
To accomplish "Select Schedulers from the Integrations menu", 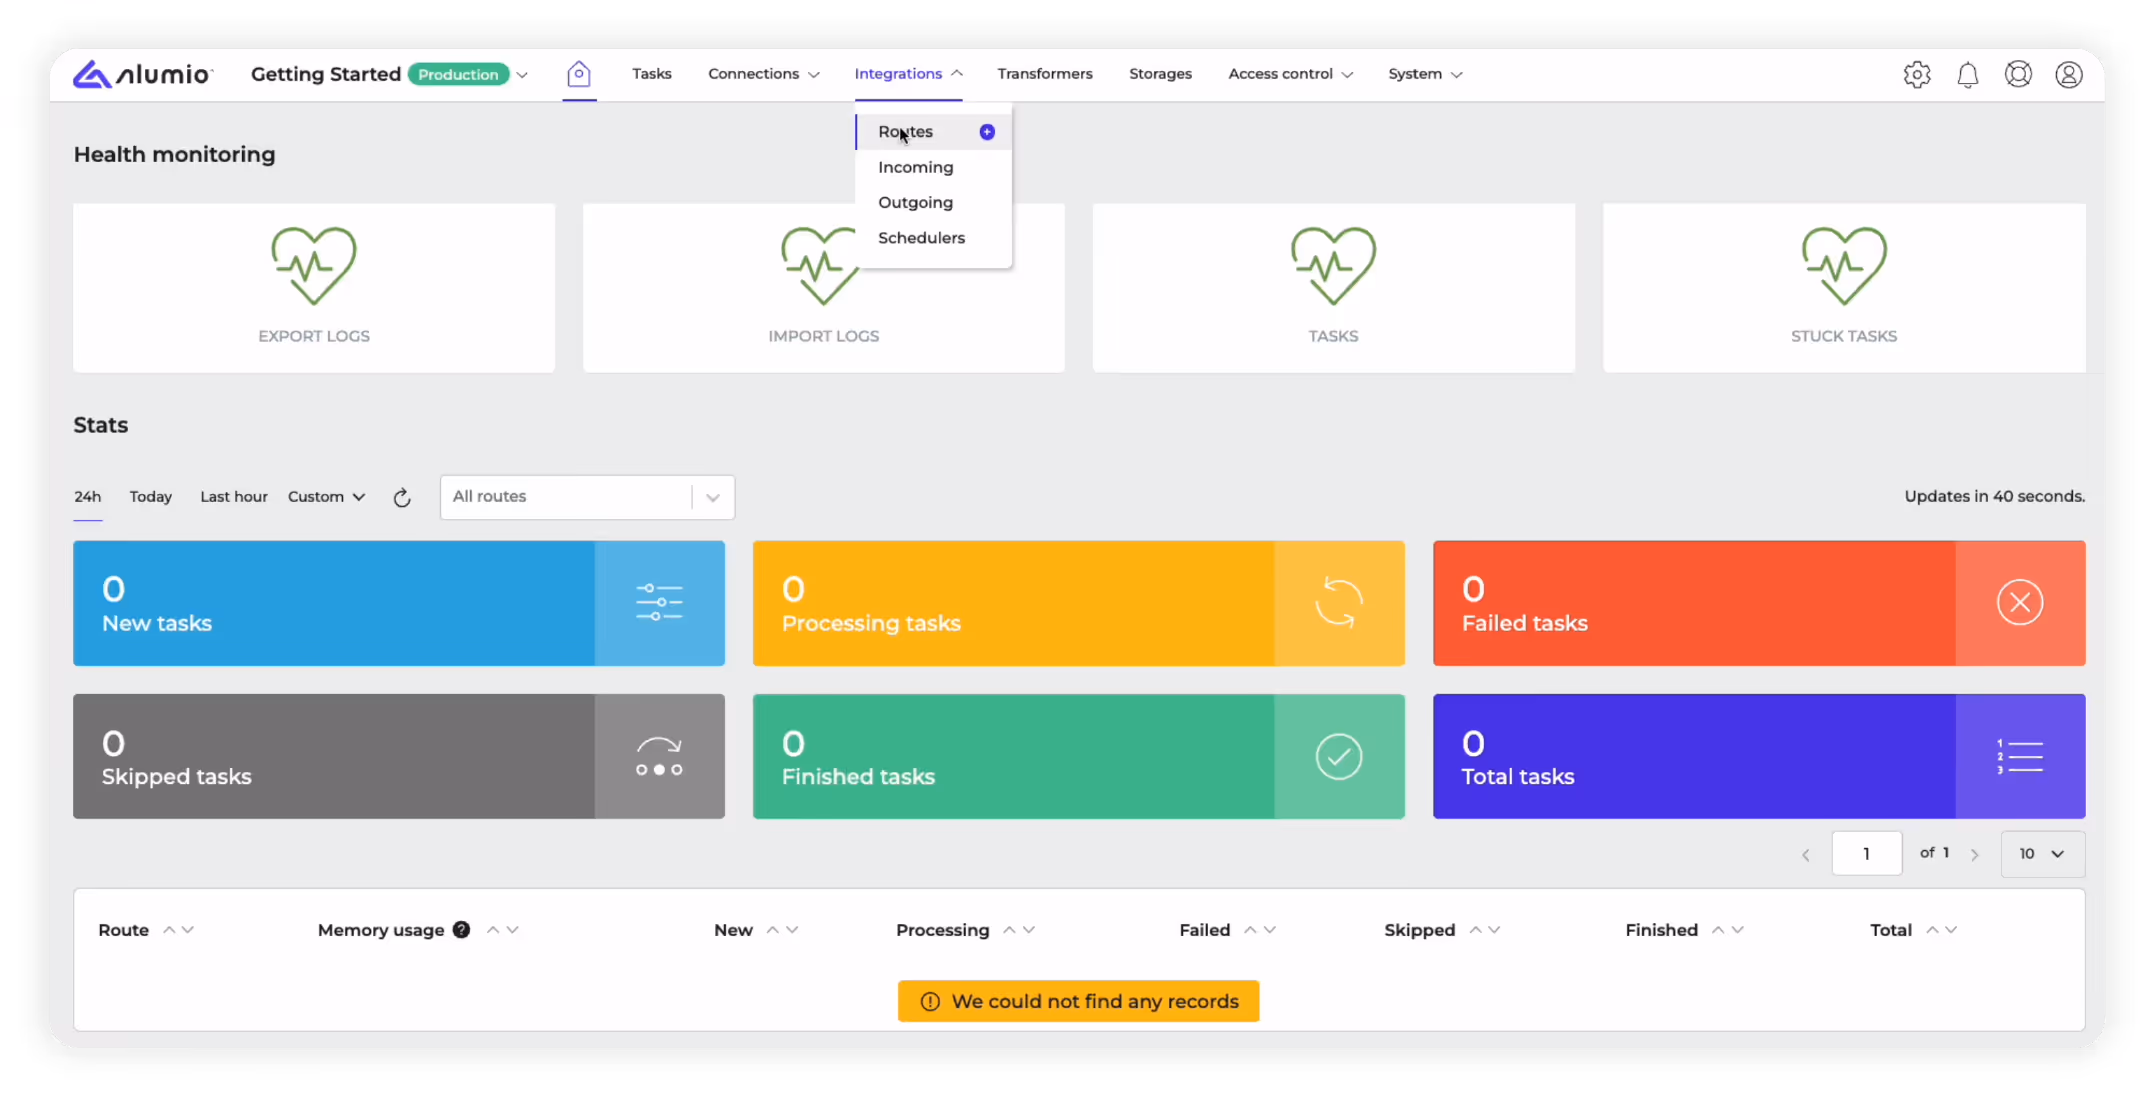I will pos(921,238).
